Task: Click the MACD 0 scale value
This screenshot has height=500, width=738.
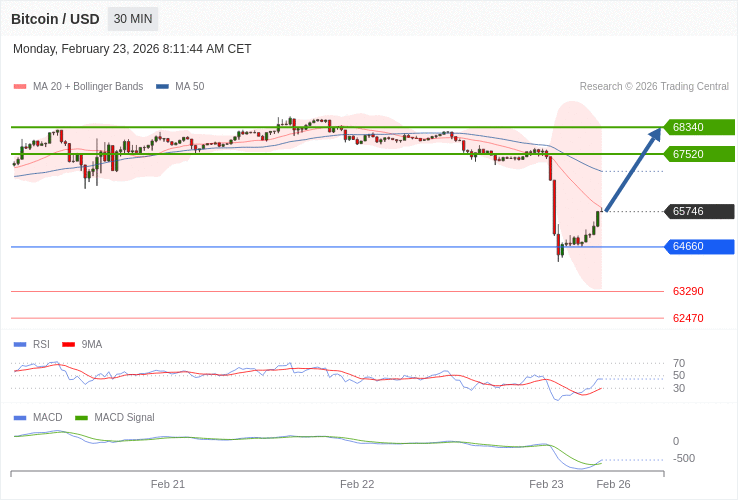Action: pos(676,442)
